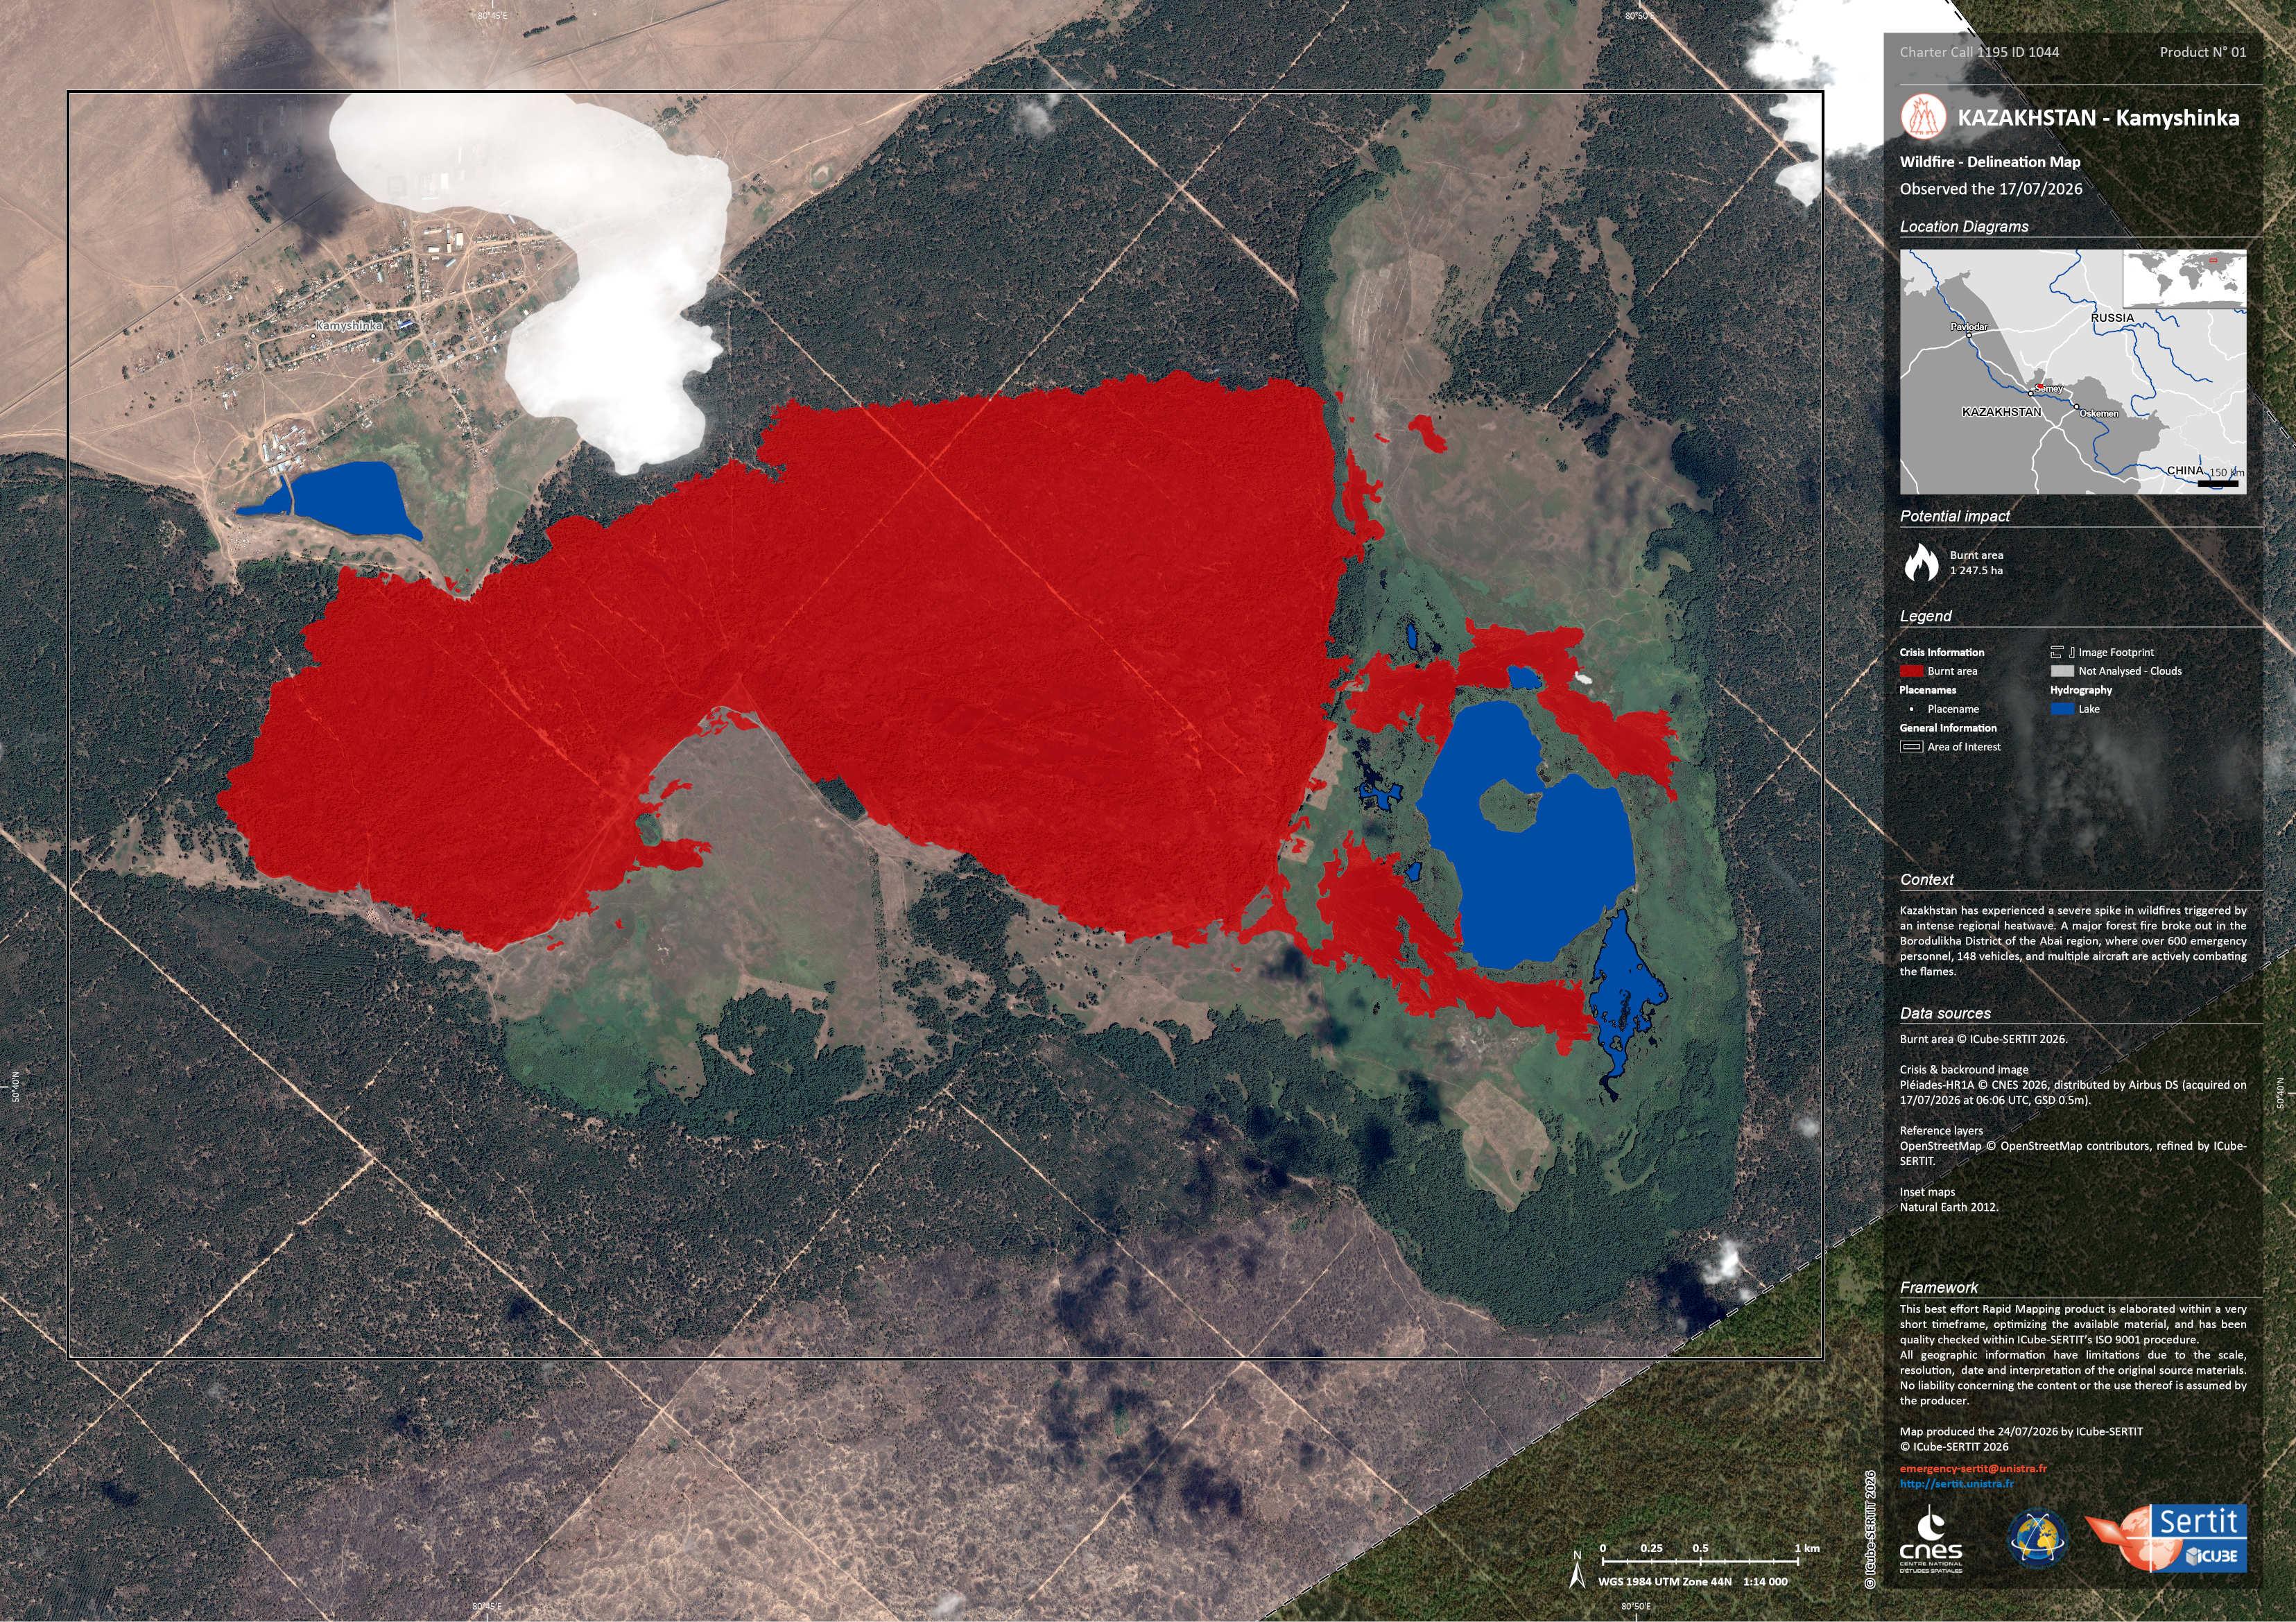Click the 'Inset maps' line
The image size is (2296, 1622).
coord(1927,1192)
